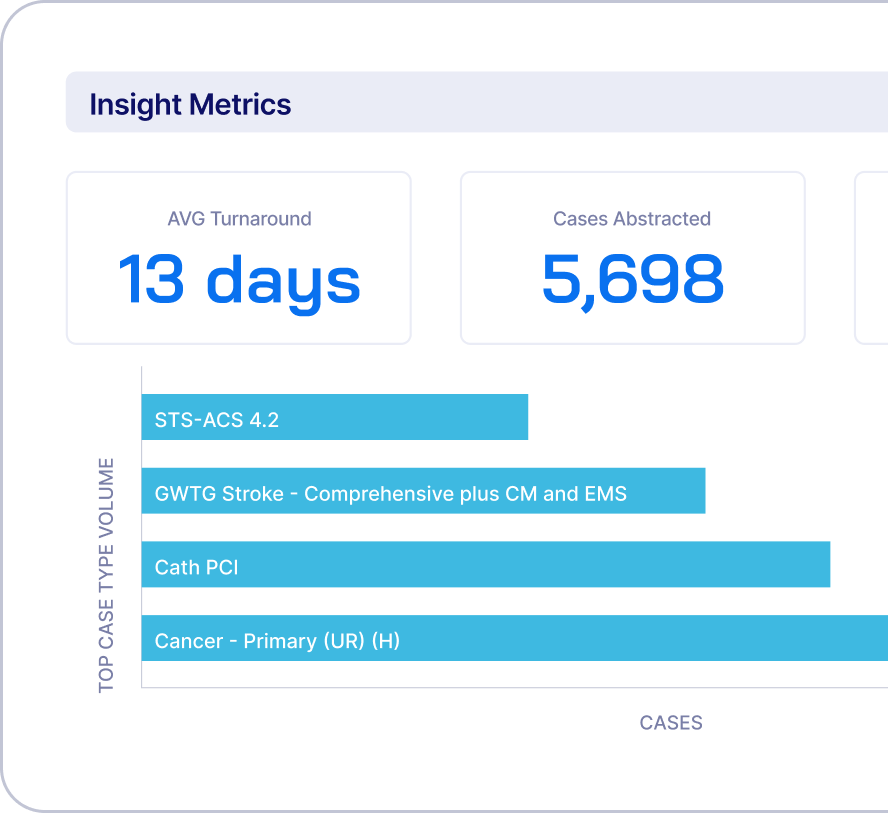Click the GWTG Stroke - Comprehensive label
This screenshot has width=888, height=813.
coord(390,494)
